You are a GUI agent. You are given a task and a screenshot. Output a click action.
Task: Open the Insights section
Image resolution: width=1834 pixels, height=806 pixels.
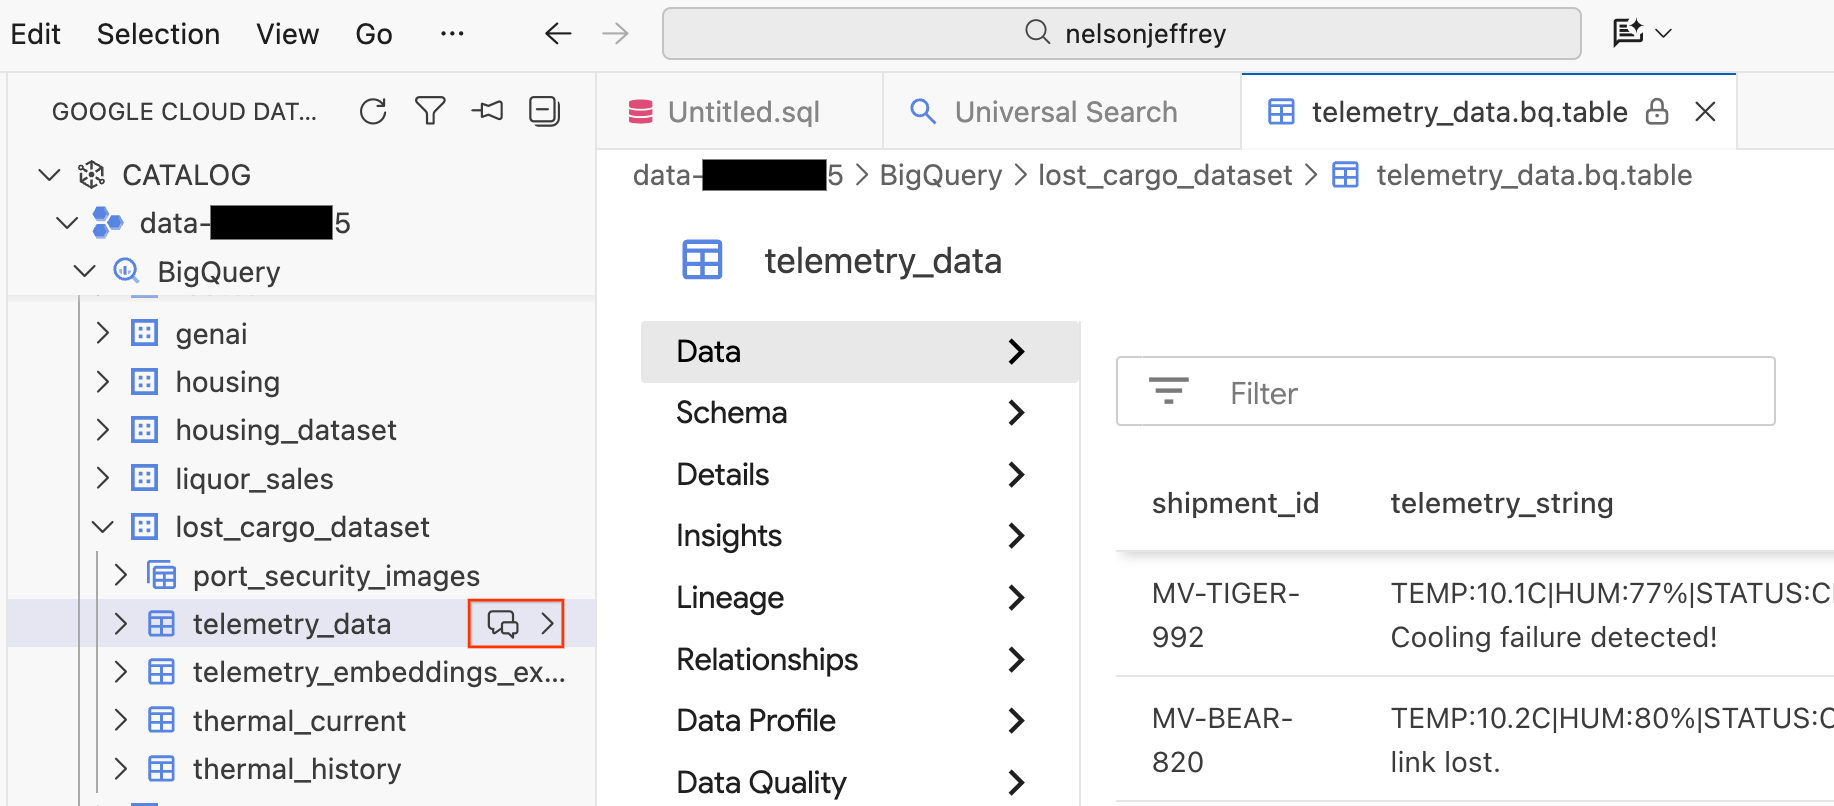860,536
